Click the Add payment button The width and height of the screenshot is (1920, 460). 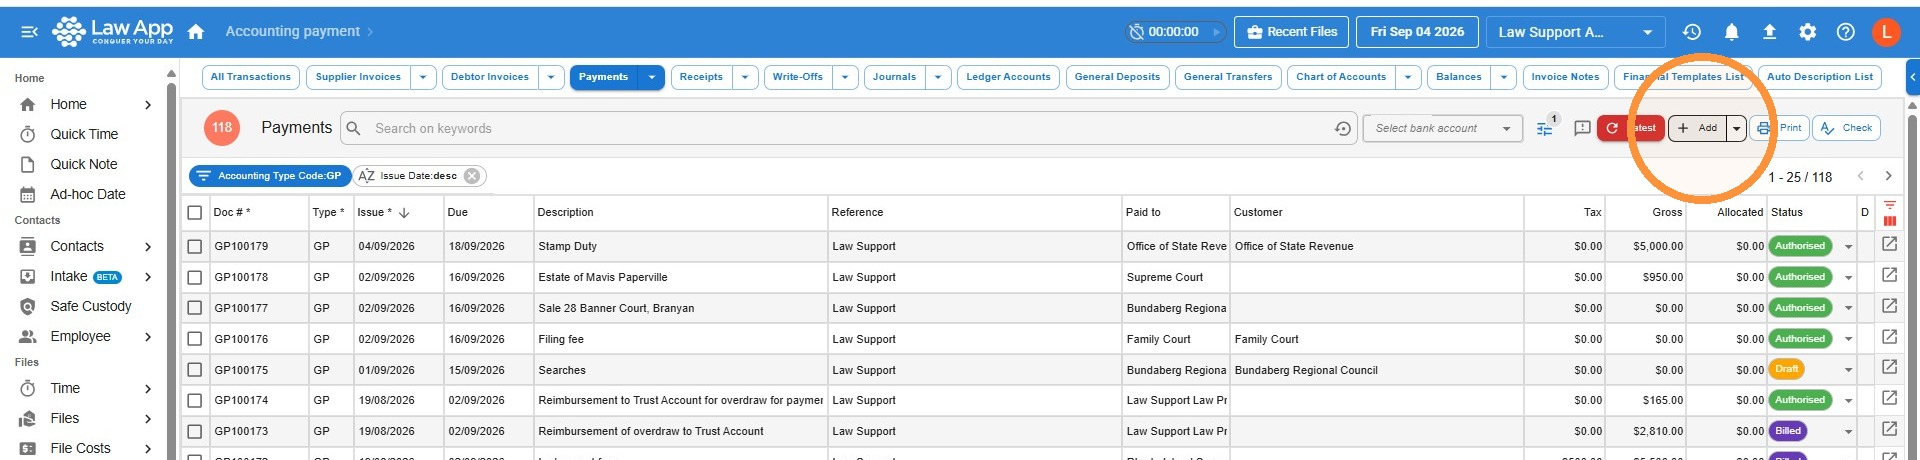(1698, 128)
